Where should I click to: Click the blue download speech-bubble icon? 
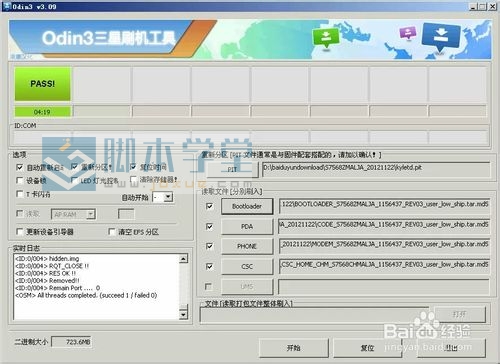[x=441, y=37]
